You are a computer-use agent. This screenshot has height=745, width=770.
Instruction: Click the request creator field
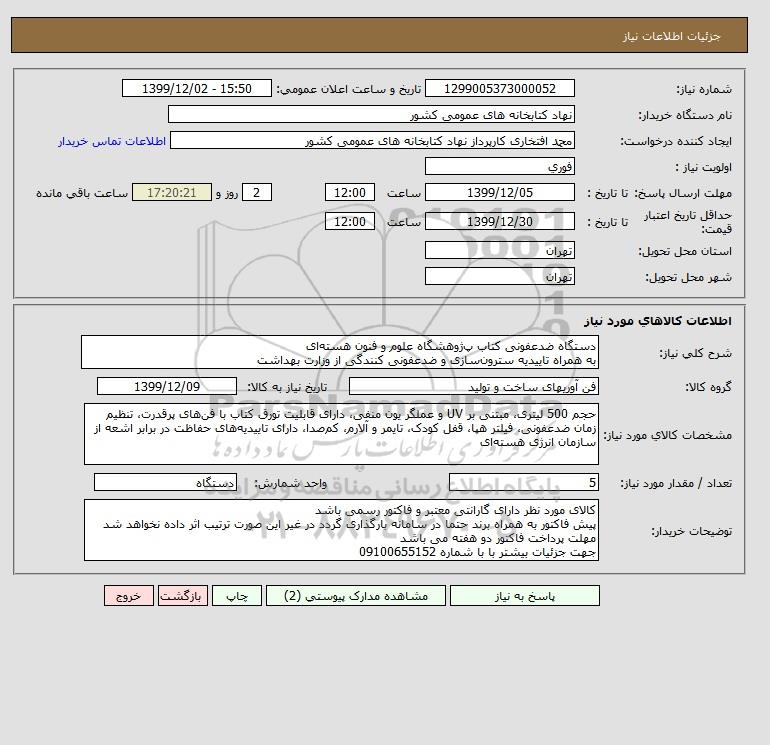(372, 140)
